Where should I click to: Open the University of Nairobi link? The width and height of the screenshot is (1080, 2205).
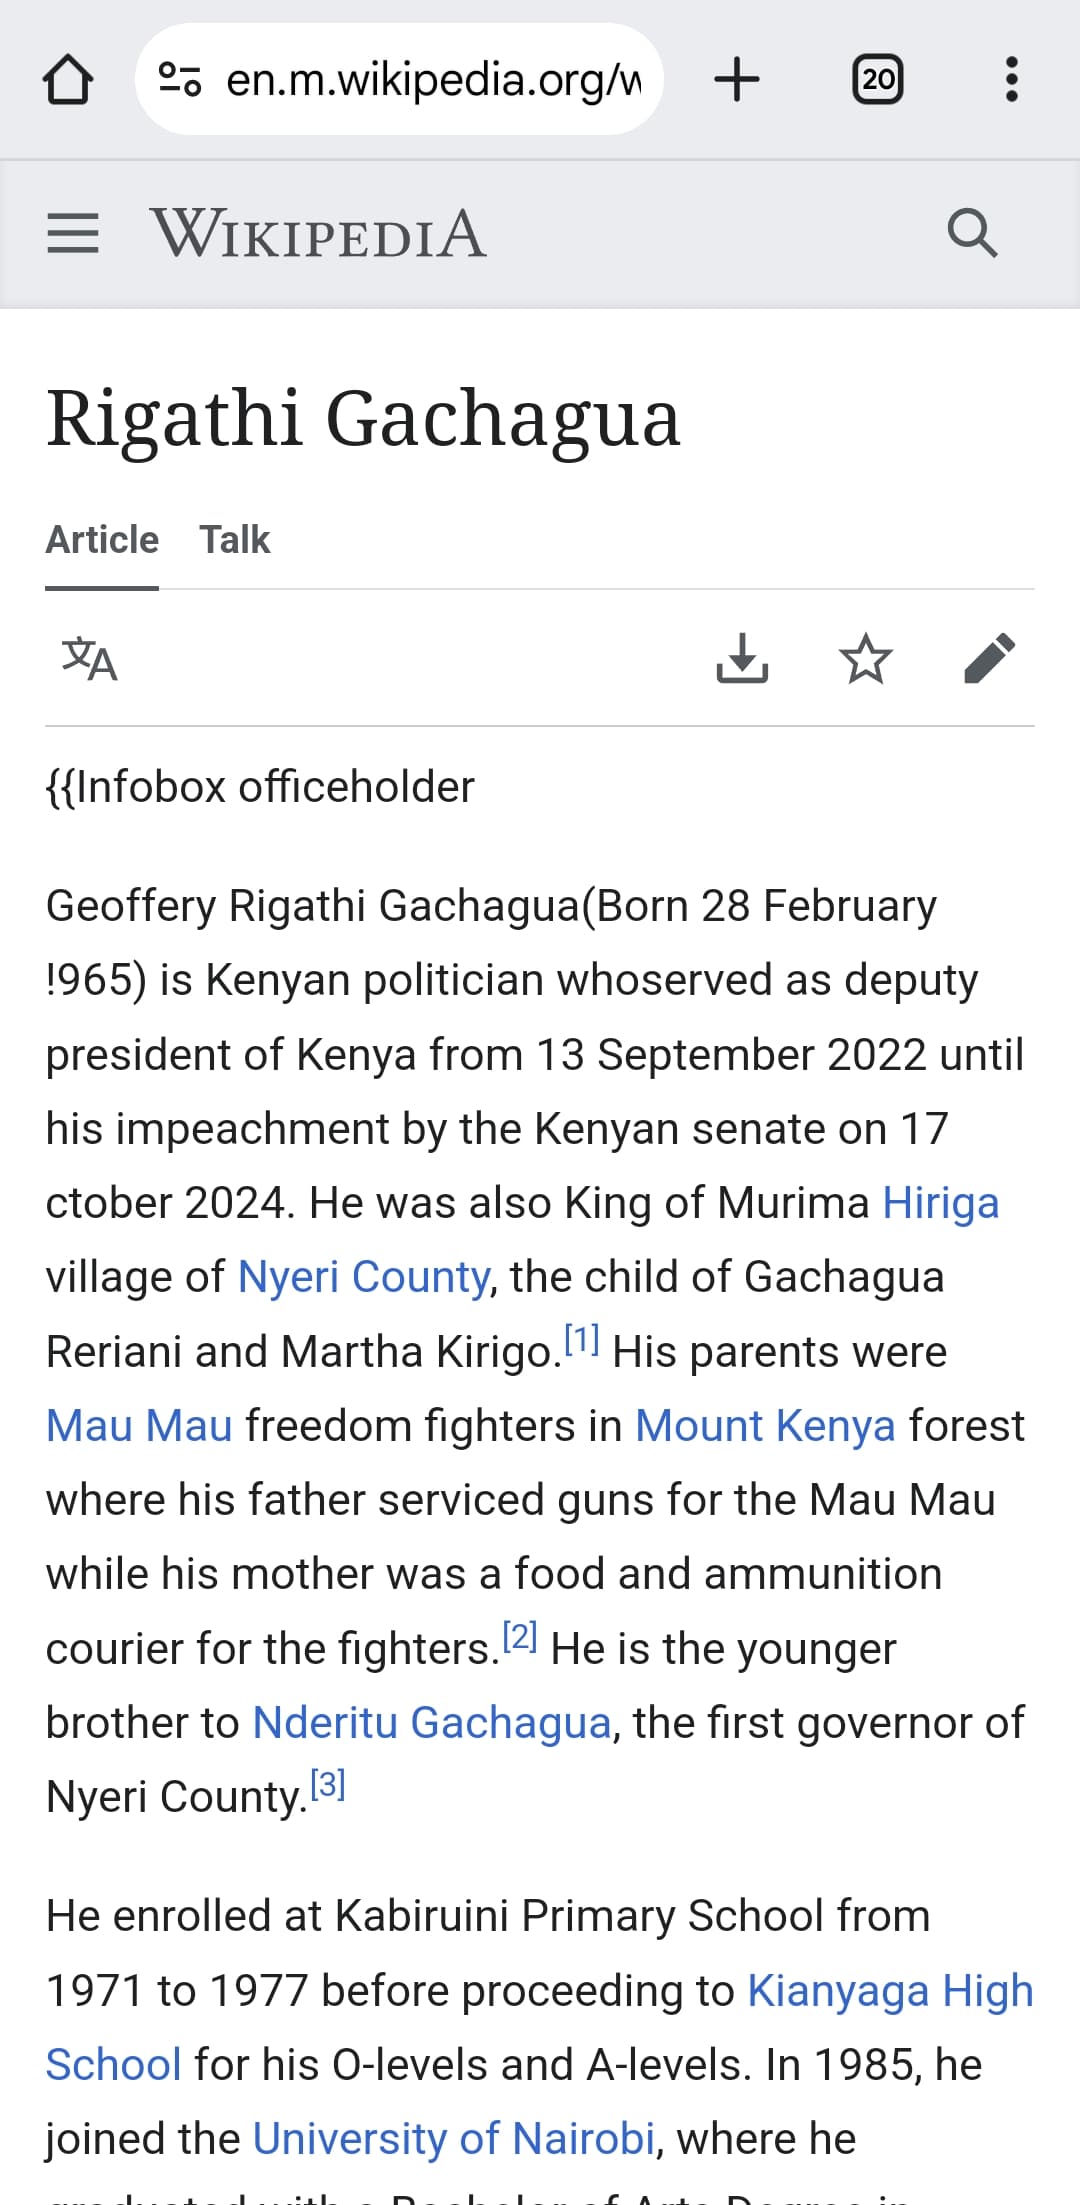[x=454, y=2138]
